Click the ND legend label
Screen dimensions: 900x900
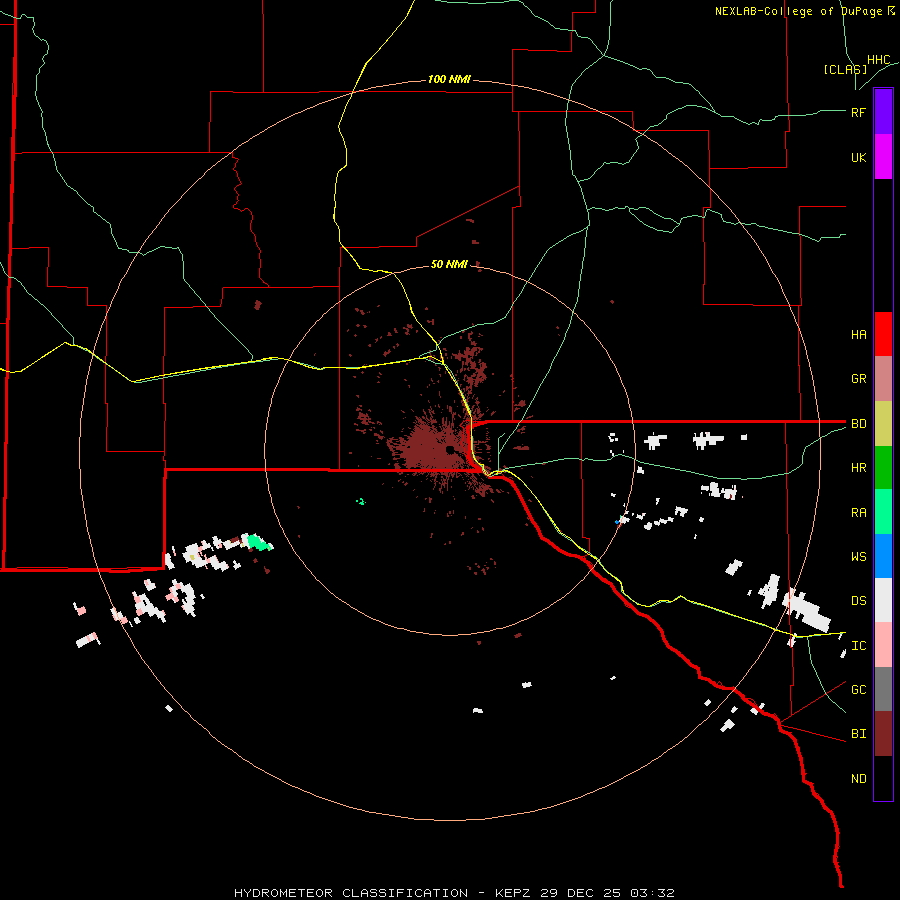click(858, 779)
